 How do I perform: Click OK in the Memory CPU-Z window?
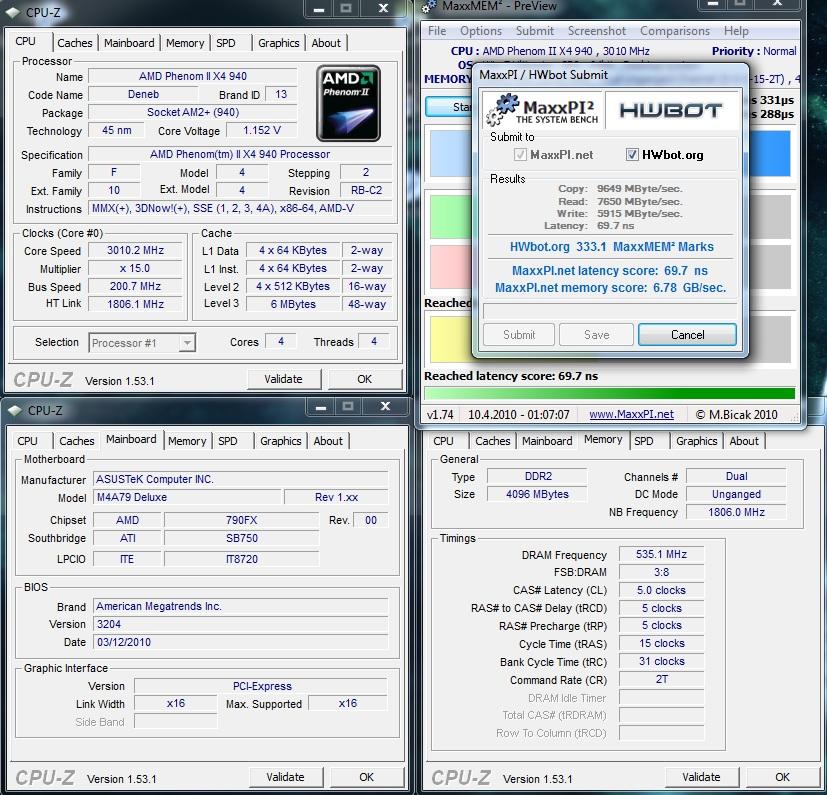(782, 777)
